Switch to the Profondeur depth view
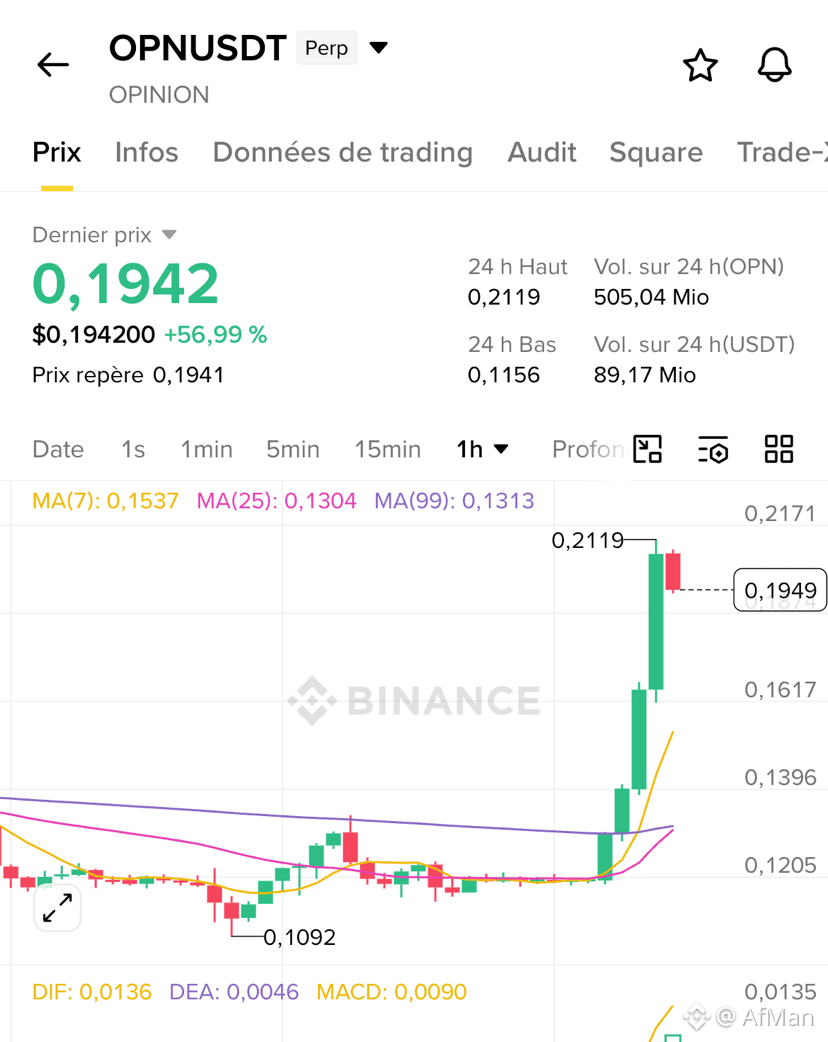 (589, 449)
